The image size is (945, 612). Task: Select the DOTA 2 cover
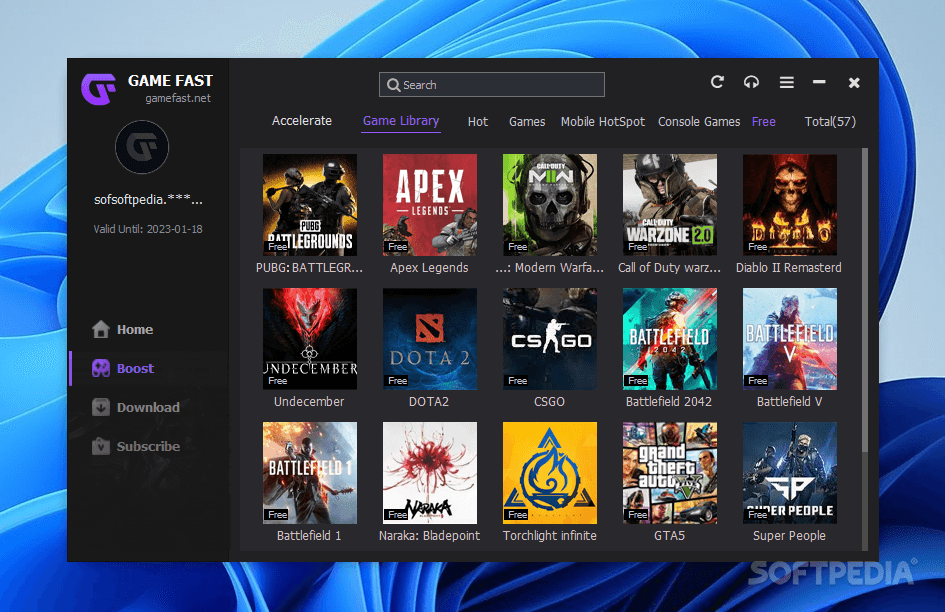(x=430, y=339)
